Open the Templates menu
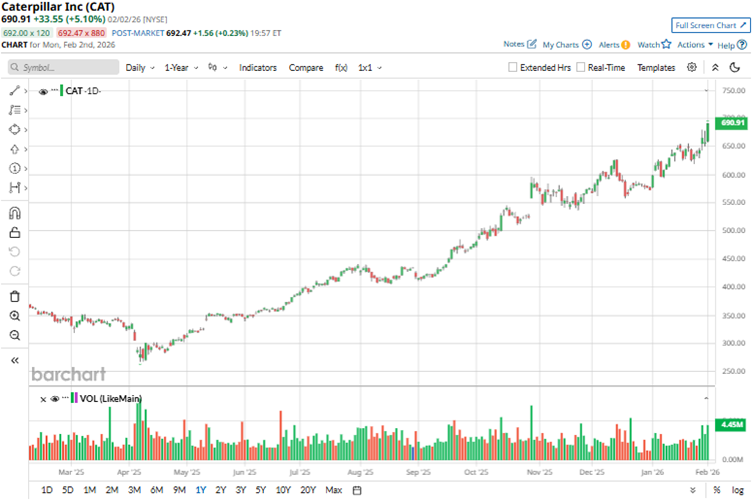The width and height of the screenshot is (752, 500). point(656,68)
